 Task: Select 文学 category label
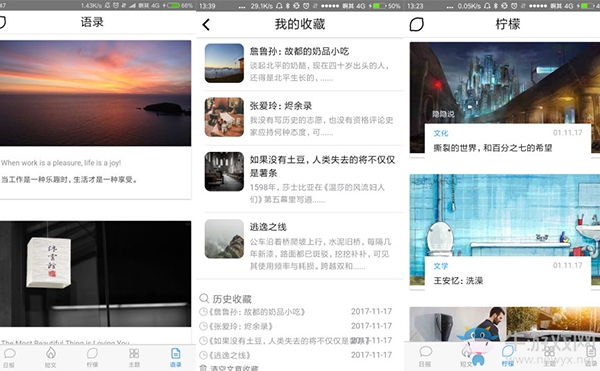[441, 266]
